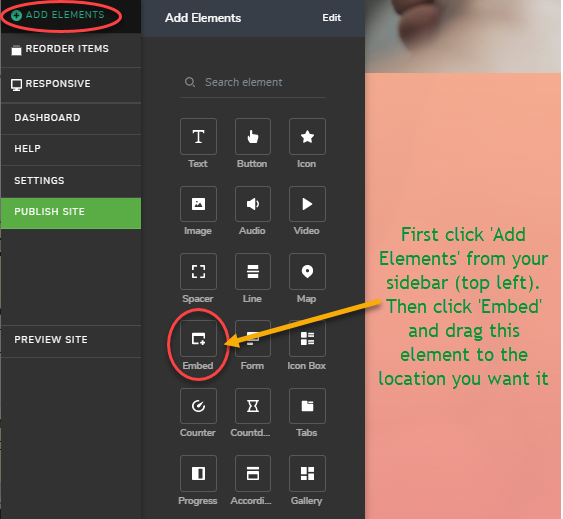Pick the star Icon element

[x=307, y=136]
